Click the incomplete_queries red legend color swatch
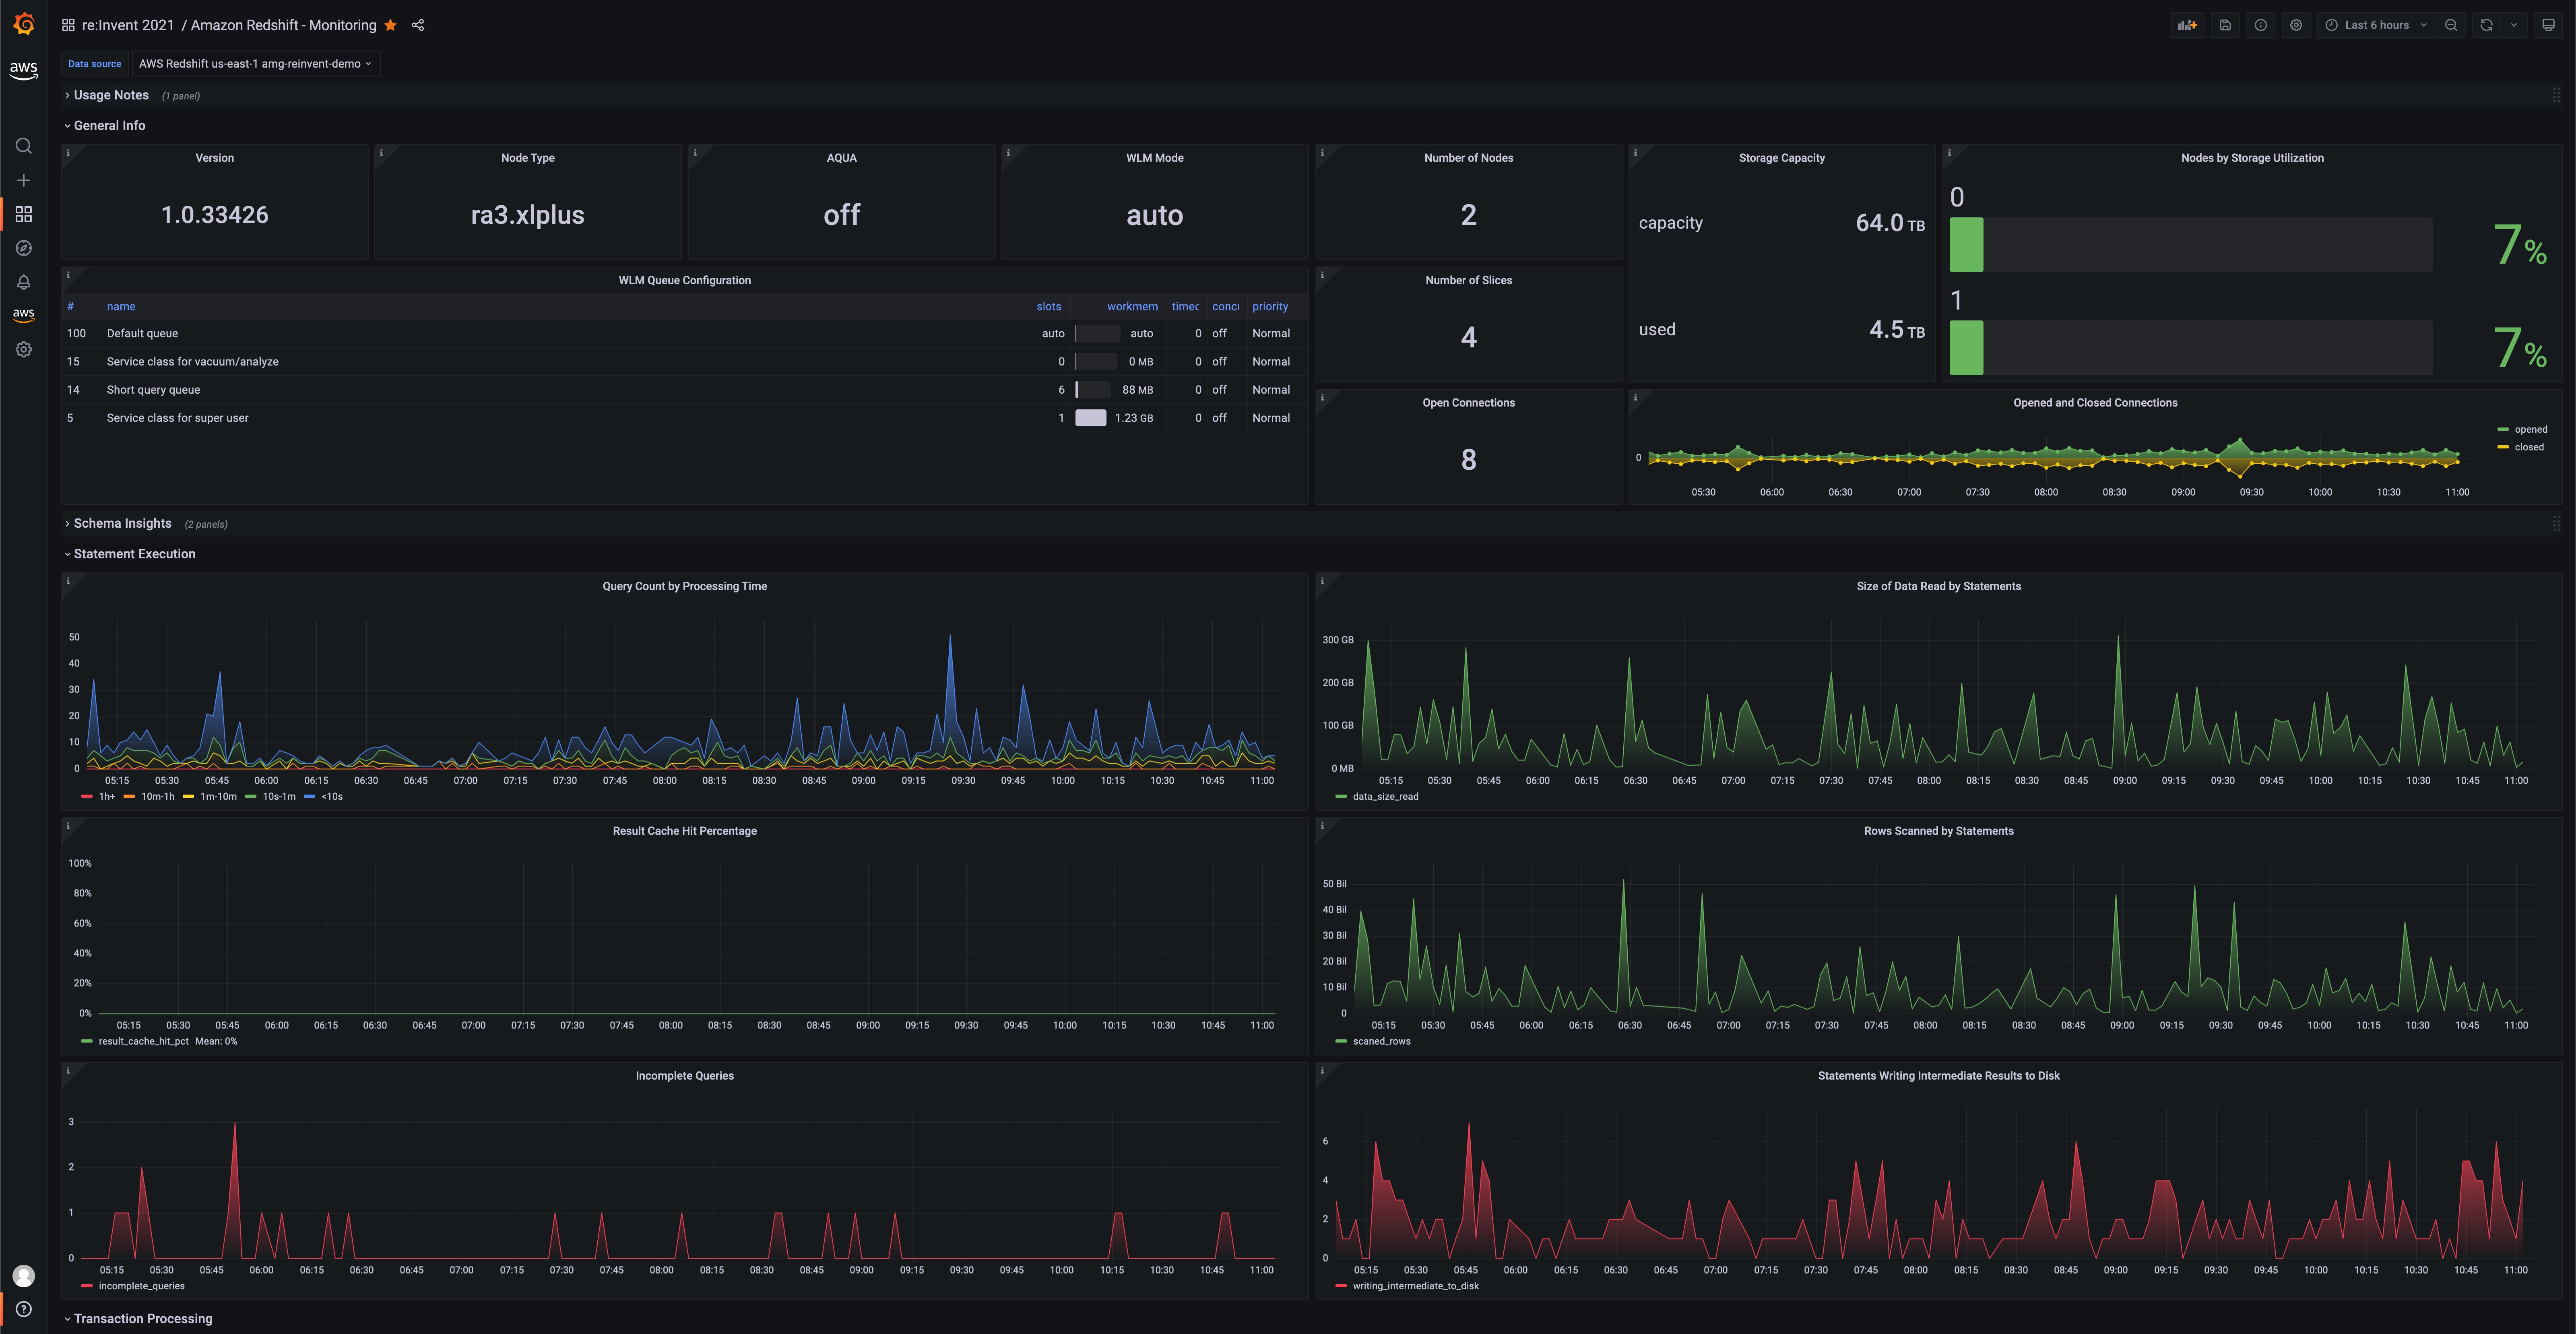The height and width of the screenshot is (1334, 2576). tap(87, 1286)
